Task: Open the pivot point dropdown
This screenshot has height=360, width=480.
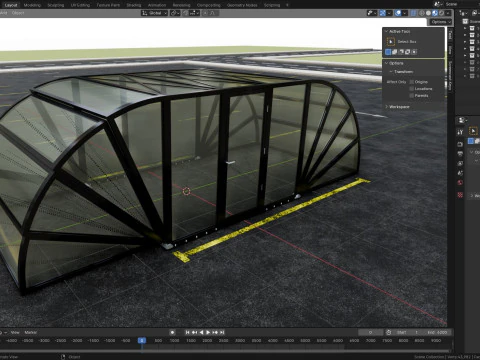Action: point(175,13)
